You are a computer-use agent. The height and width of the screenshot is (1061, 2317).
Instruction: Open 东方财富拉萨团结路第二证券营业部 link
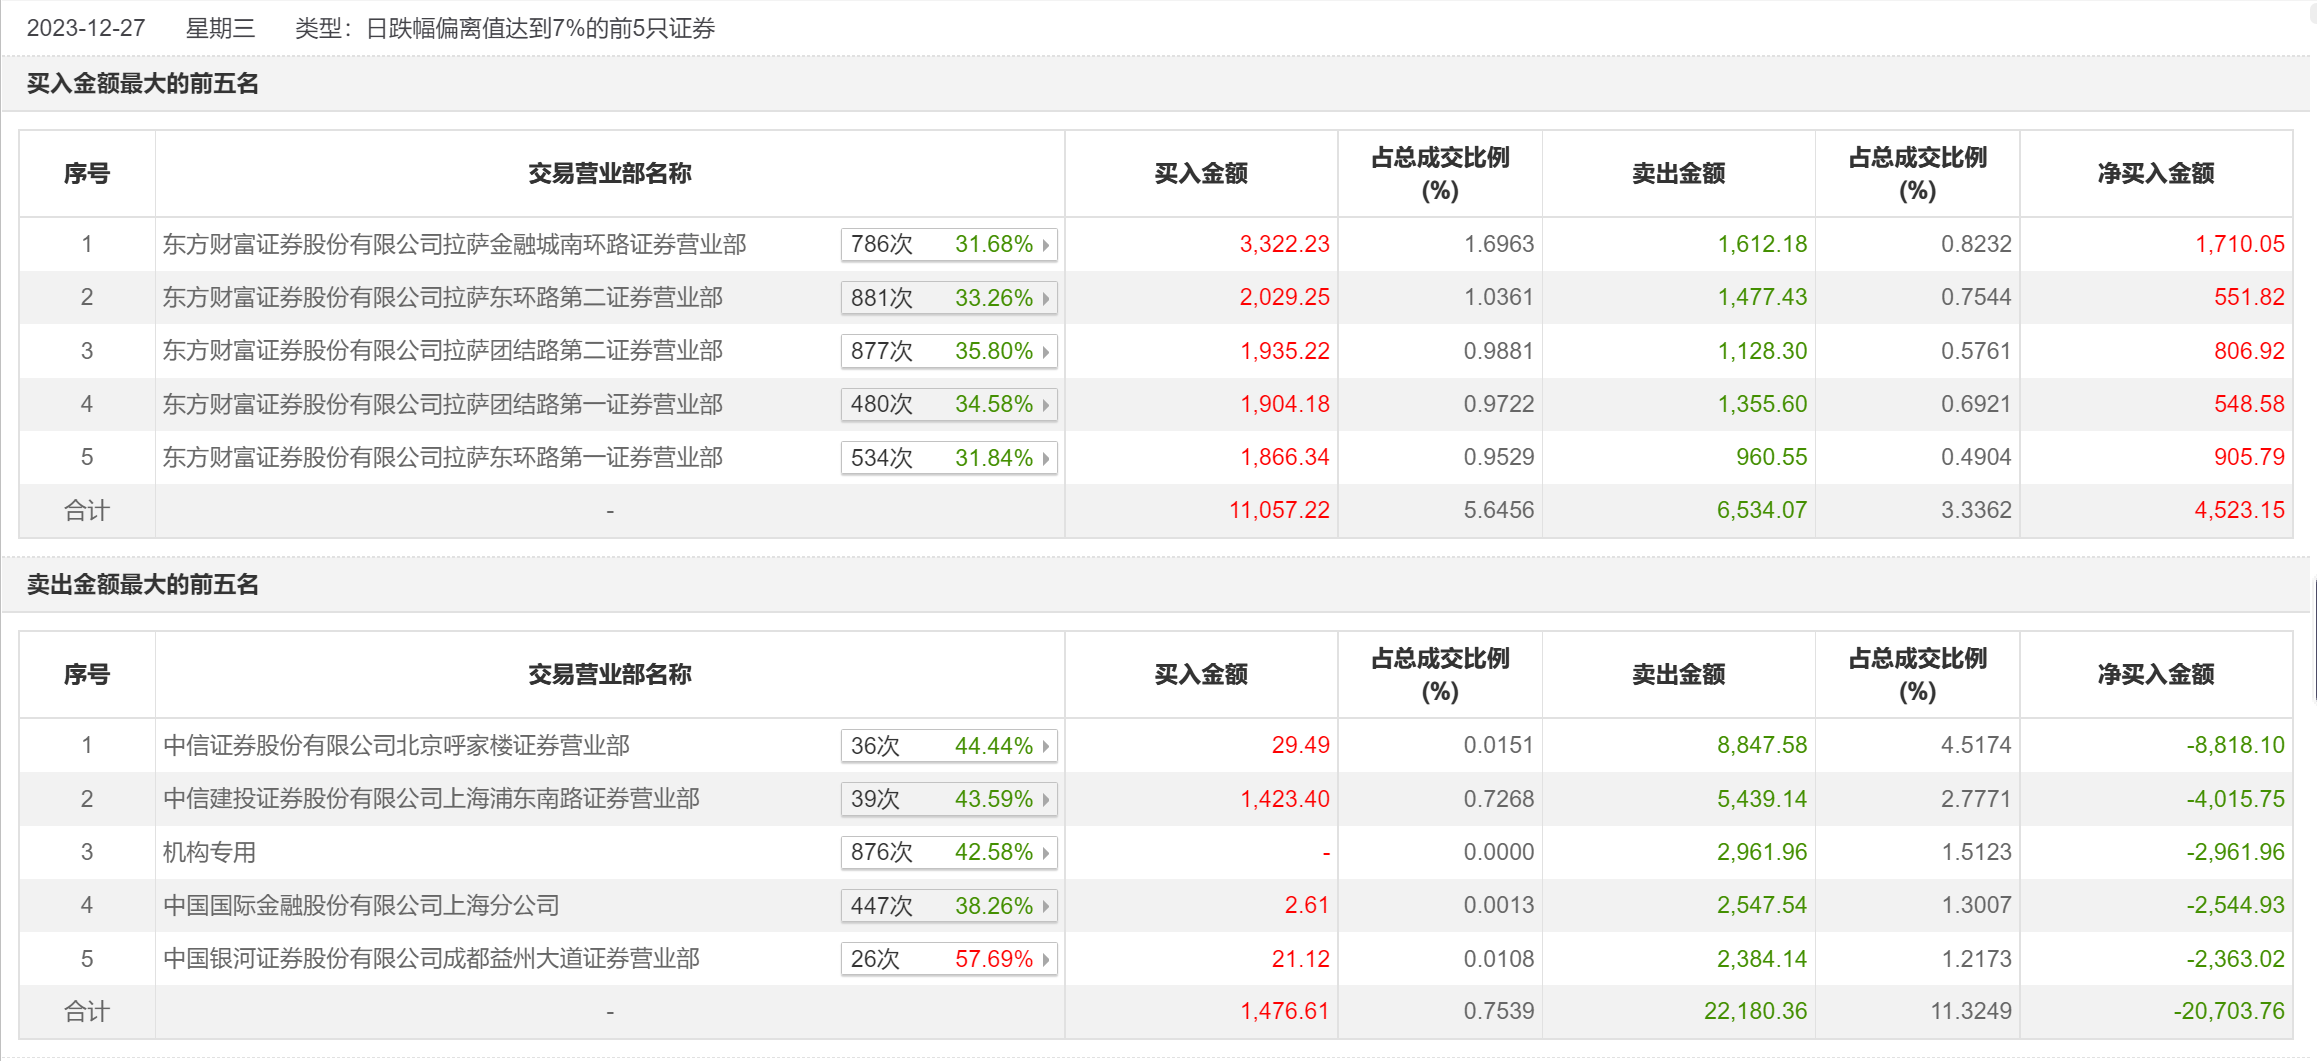click(x=442, y=351)
